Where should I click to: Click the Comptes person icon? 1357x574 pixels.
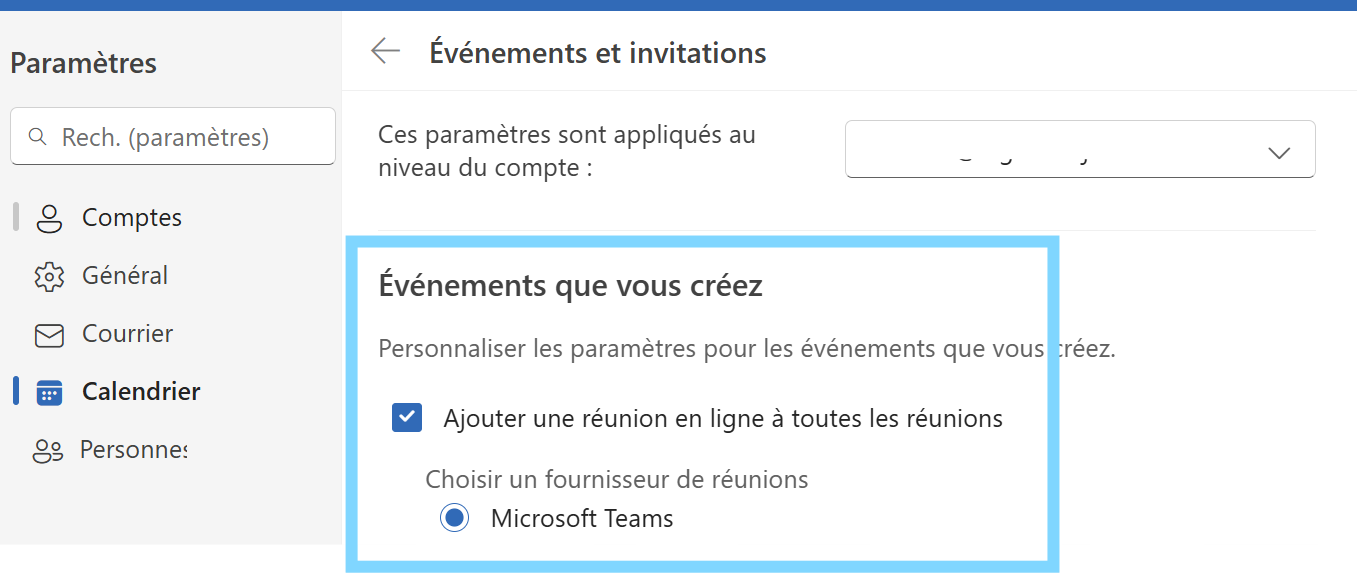pos(48,218)
